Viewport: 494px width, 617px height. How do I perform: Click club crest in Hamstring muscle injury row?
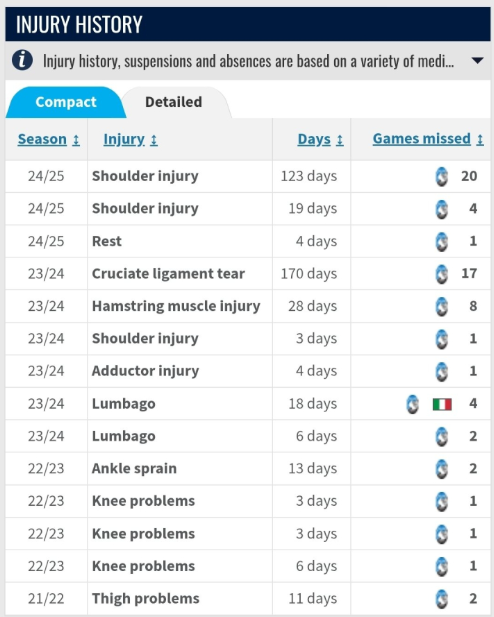442,306
